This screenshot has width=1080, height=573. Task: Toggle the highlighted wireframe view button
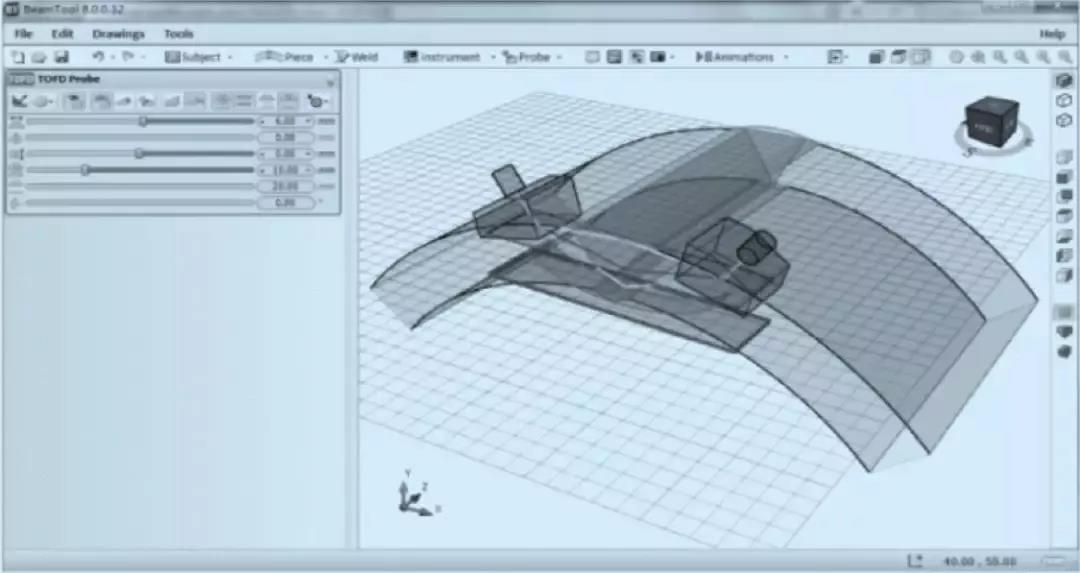pyautogui.click(x=921, y=57)
